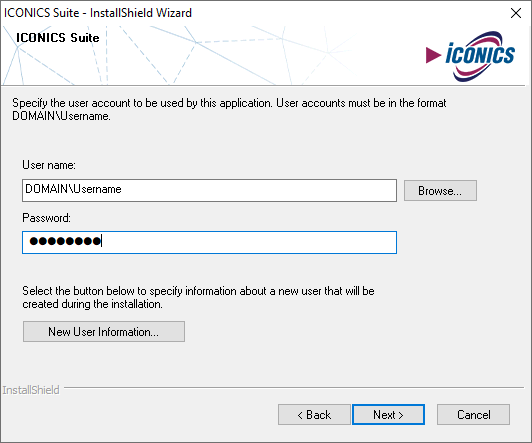532x443 pixels.
Task: Close the InstallShield Wizard window
Action: pyautogui.click(x=516, y=13)
